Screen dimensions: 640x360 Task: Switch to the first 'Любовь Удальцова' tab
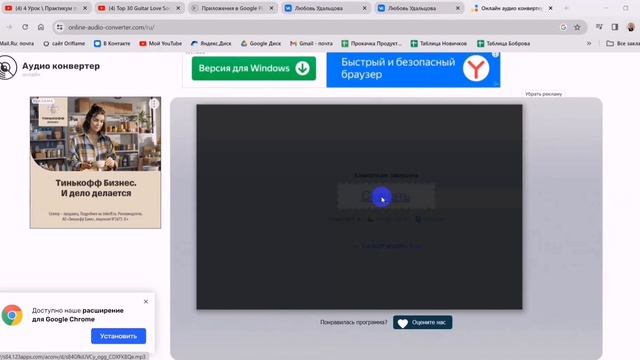pyautogui.click(x=326, y=8)
